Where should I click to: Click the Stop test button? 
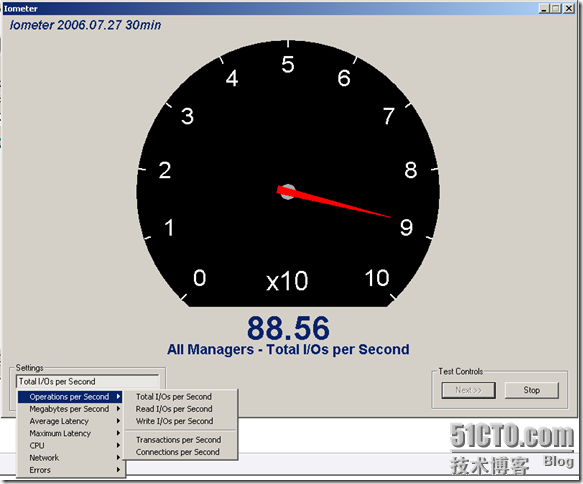click(532, 390)
